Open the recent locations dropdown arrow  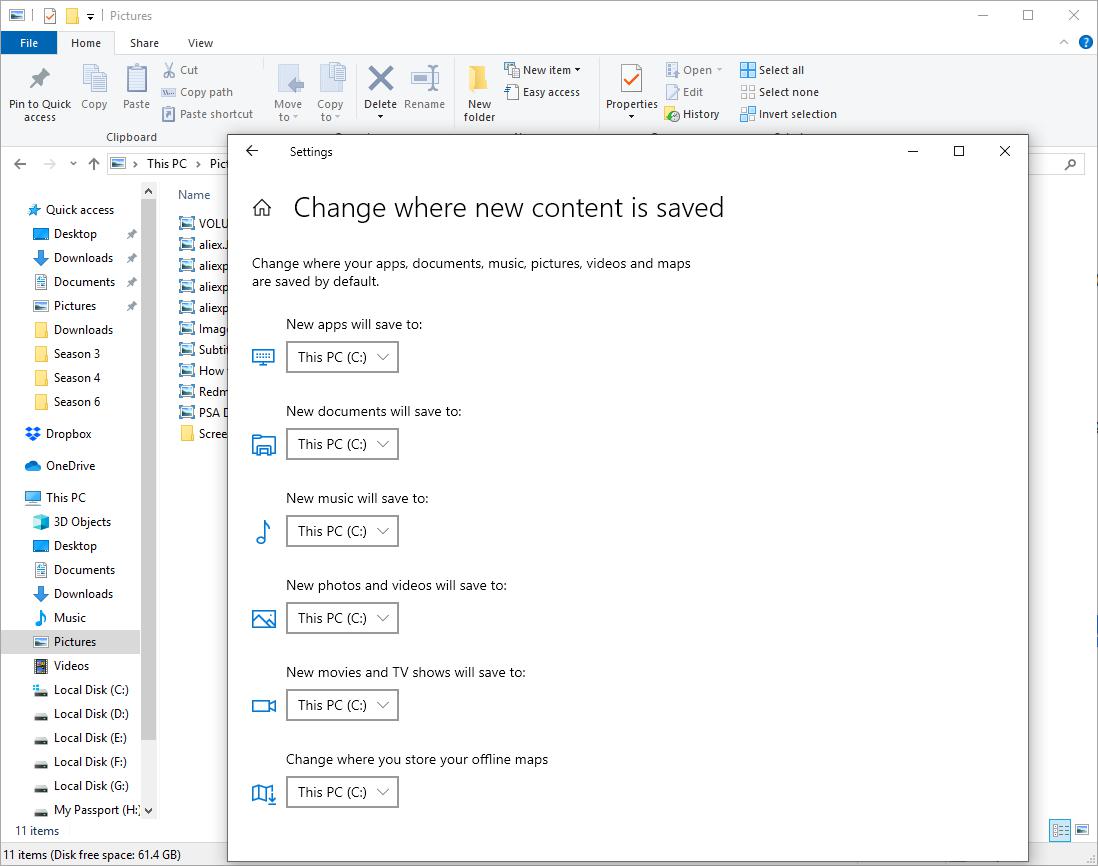click(73, 164)
